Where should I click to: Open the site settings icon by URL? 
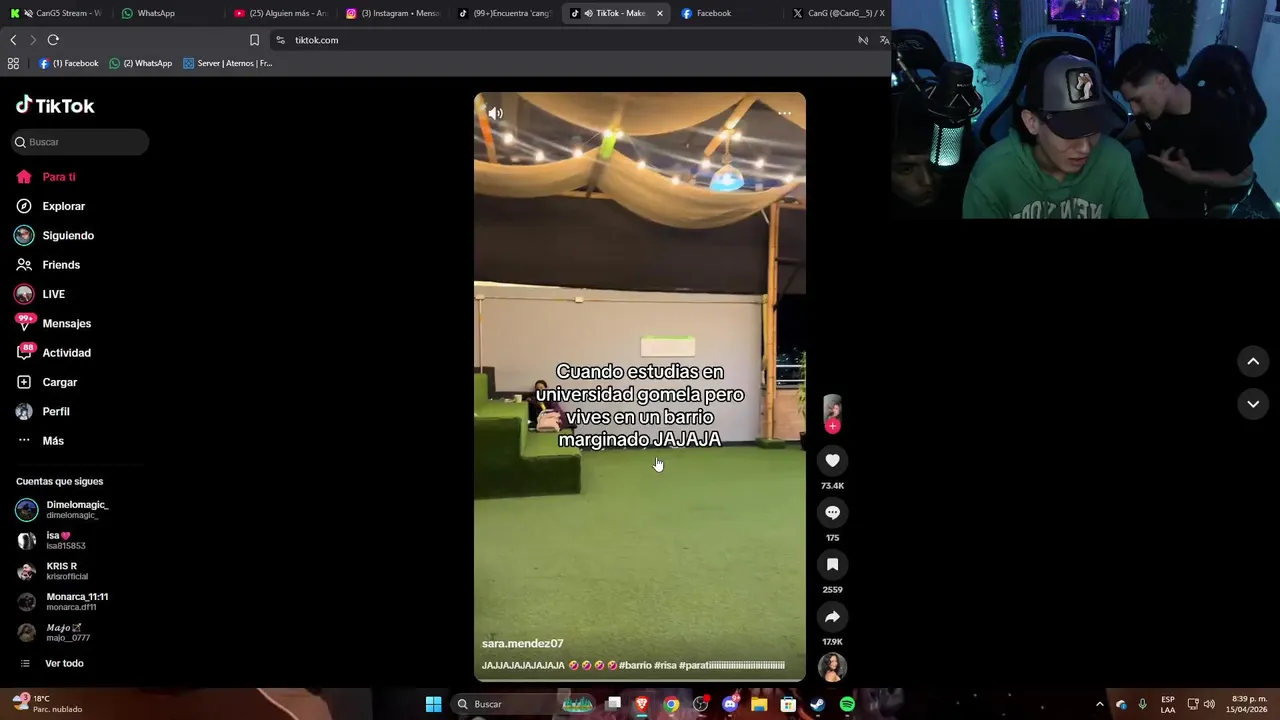point(280,40)
